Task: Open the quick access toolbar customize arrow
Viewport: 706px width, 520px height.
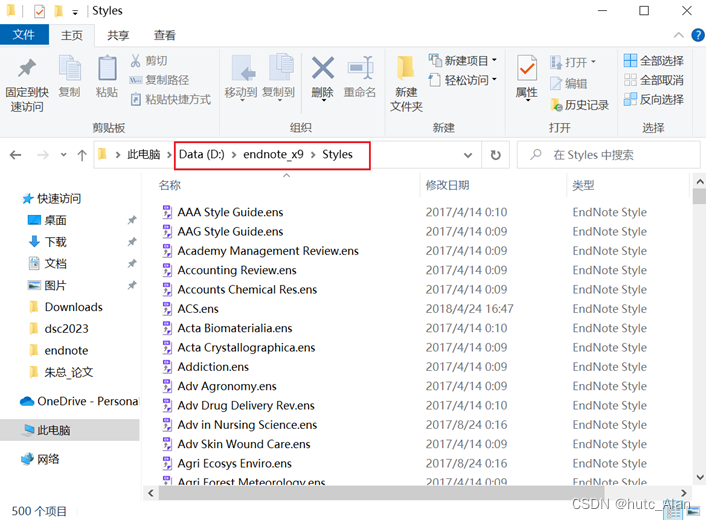Action: pyautogui.click(x=75, y=12)
